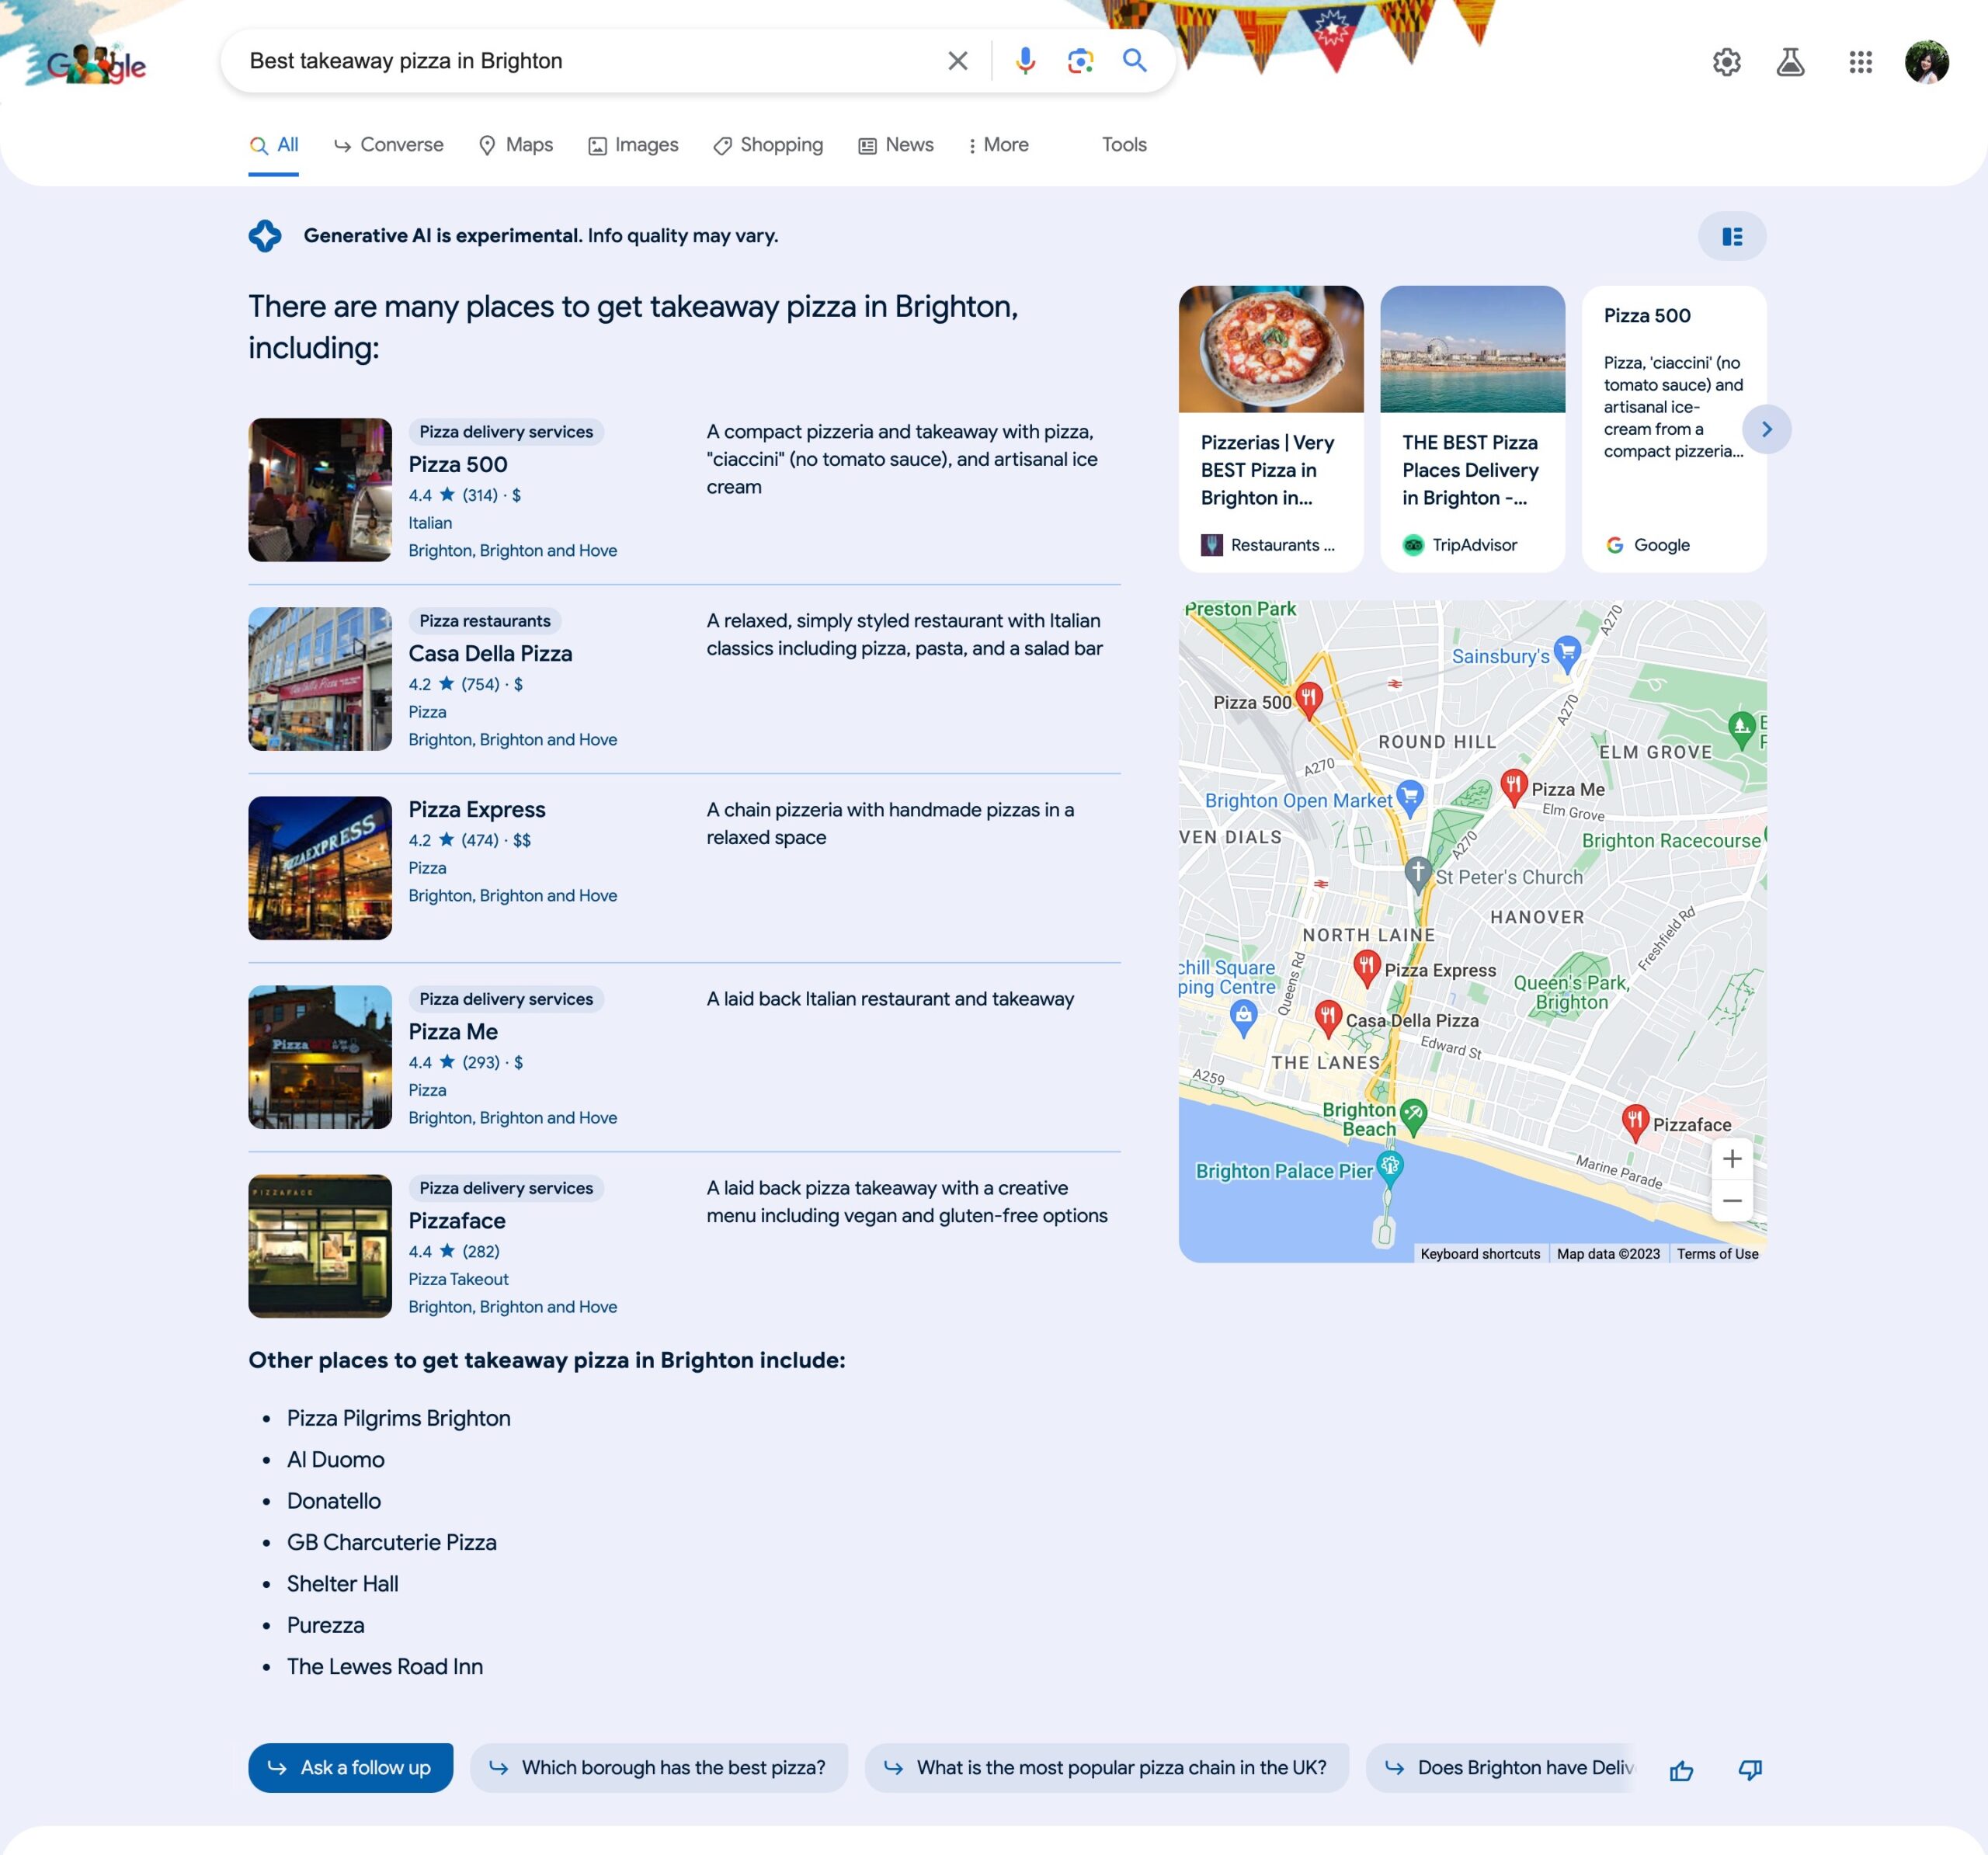Open the Pizza Express listing title

[477, 809]
